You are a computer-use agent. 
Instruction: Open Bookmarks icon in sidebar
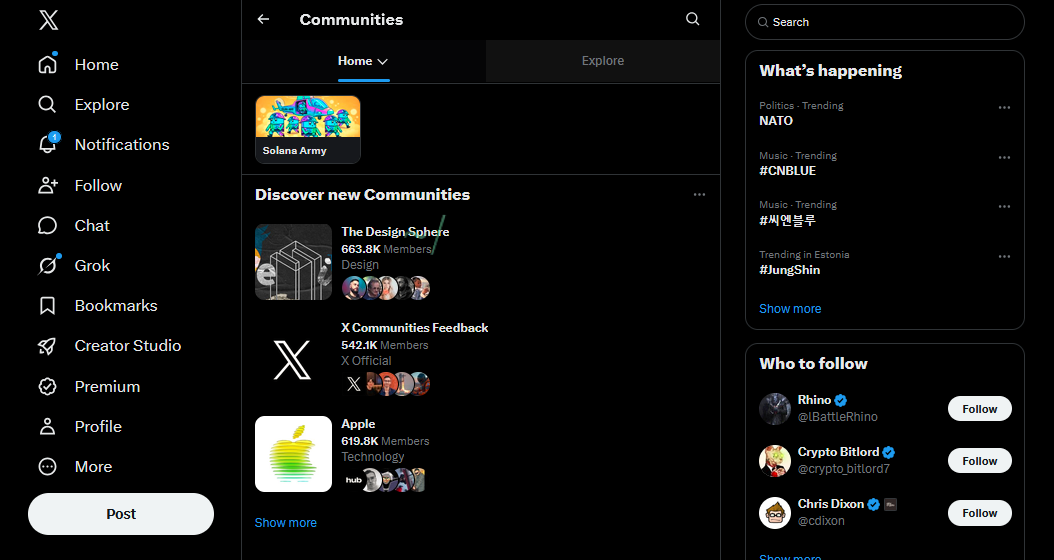[47, 305]
